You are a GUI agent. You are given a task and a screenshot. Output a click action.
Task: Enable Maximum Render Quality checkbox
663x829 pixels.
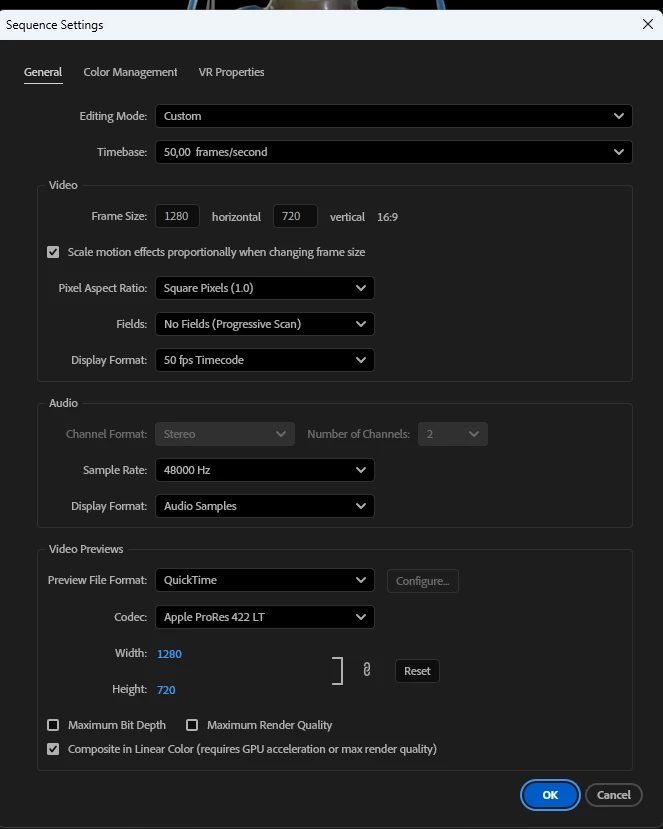(192, 725)
